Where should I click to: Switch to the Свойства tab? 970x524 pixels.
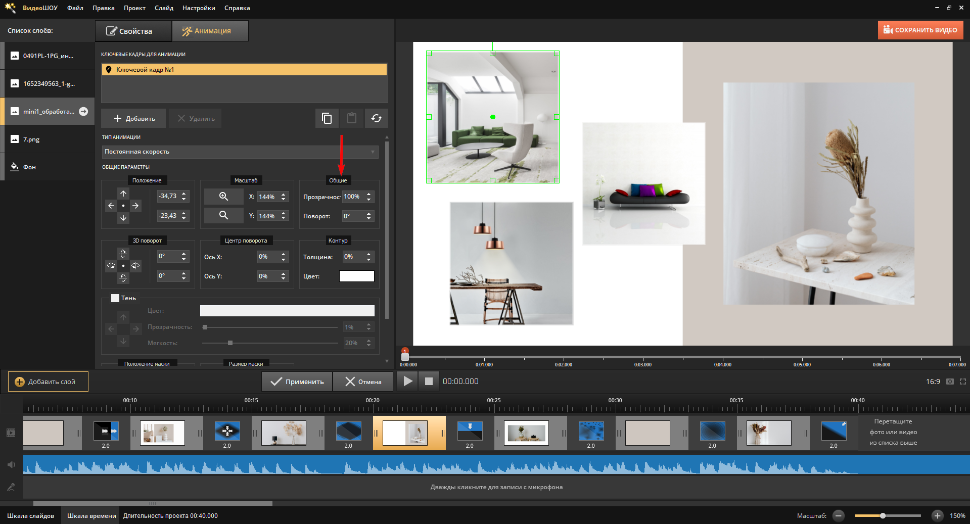[133, 31]
